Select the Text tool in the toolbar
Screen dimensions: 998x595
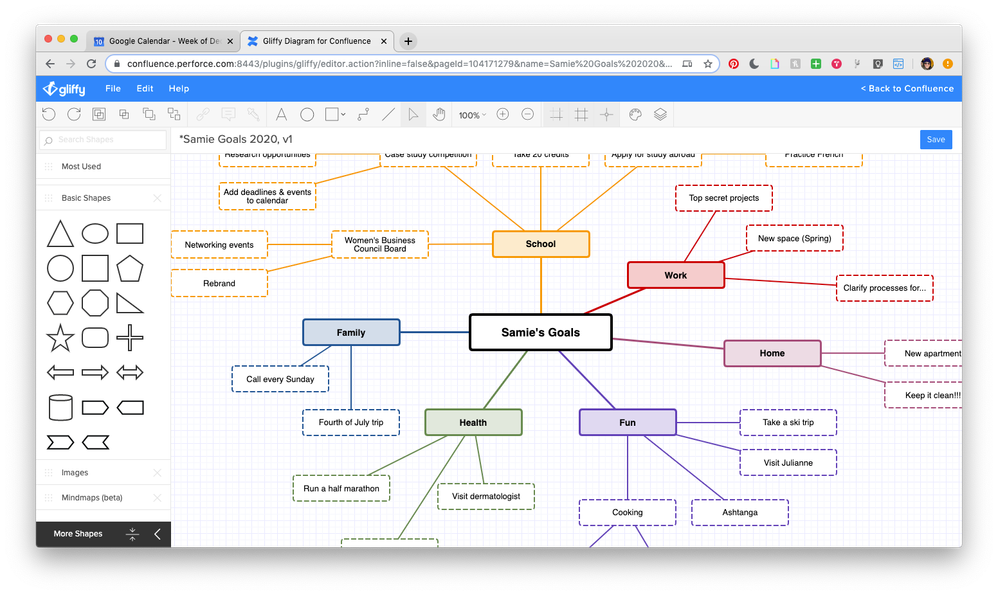pyautogui.click(x=281, y=114)
